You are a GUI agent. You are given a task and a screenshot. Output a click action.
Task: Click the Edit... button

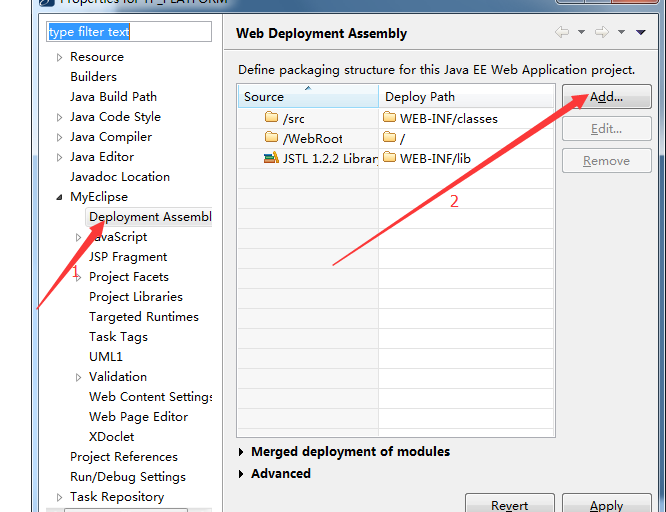pos(607,129)
